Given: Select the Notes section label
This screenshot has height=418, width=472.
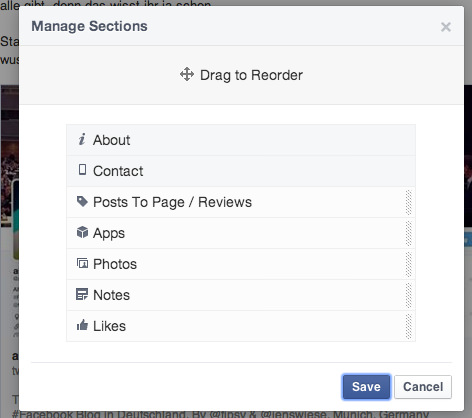Looking at the screenshot, I should [x=111, y=295].
